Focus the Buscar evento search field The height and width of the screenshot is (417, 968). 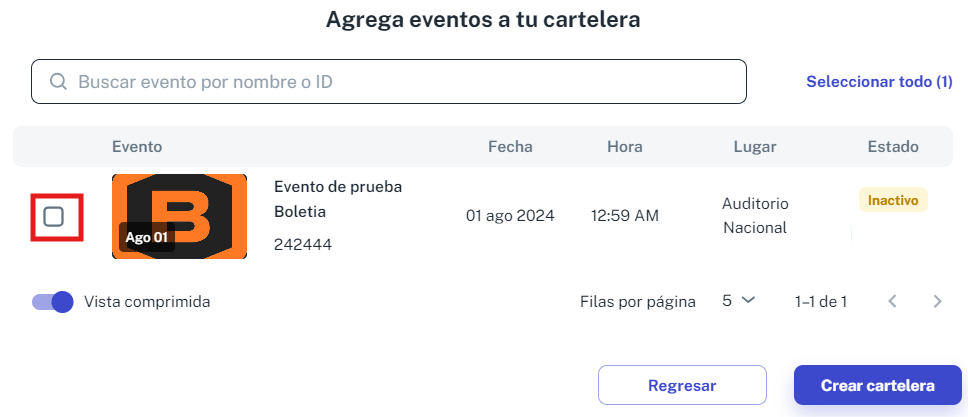click(389, 82)
